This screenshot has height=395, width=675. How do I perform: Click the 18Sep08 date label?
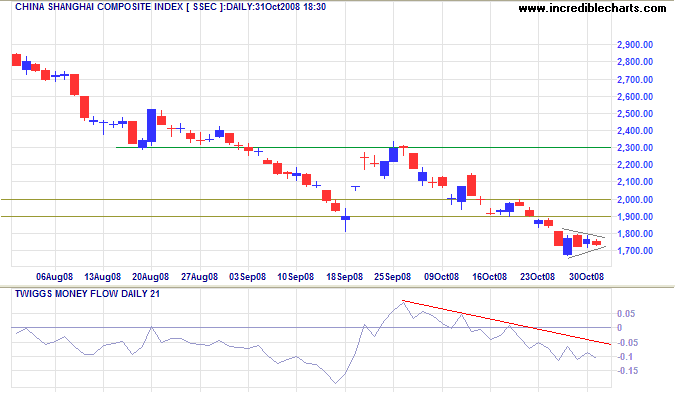click(344, 277)
